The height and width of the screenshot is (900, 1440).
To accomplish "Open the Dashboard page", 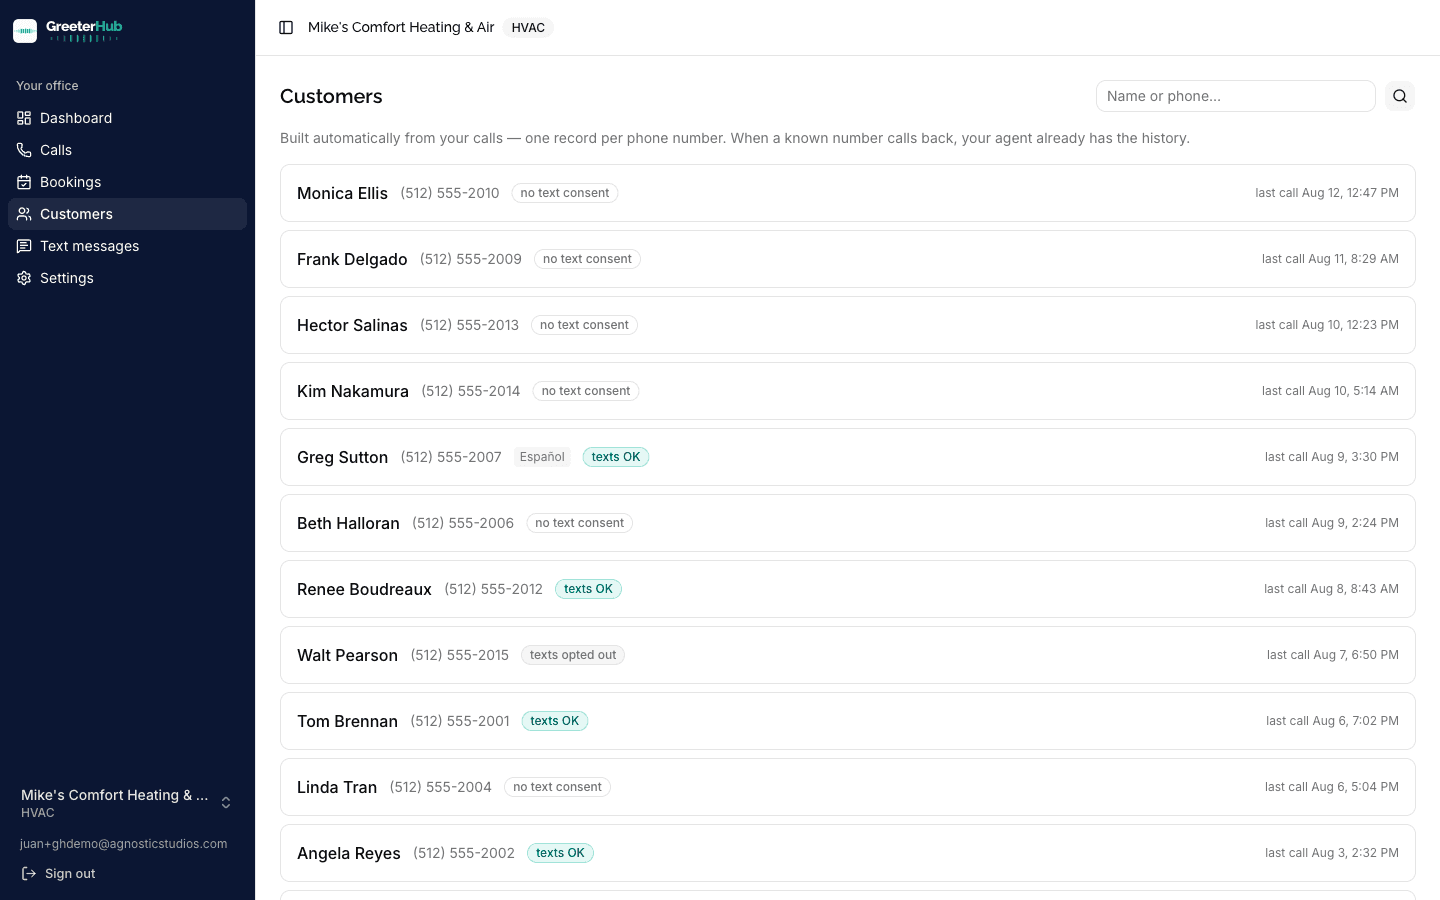I will coord(127,118).
